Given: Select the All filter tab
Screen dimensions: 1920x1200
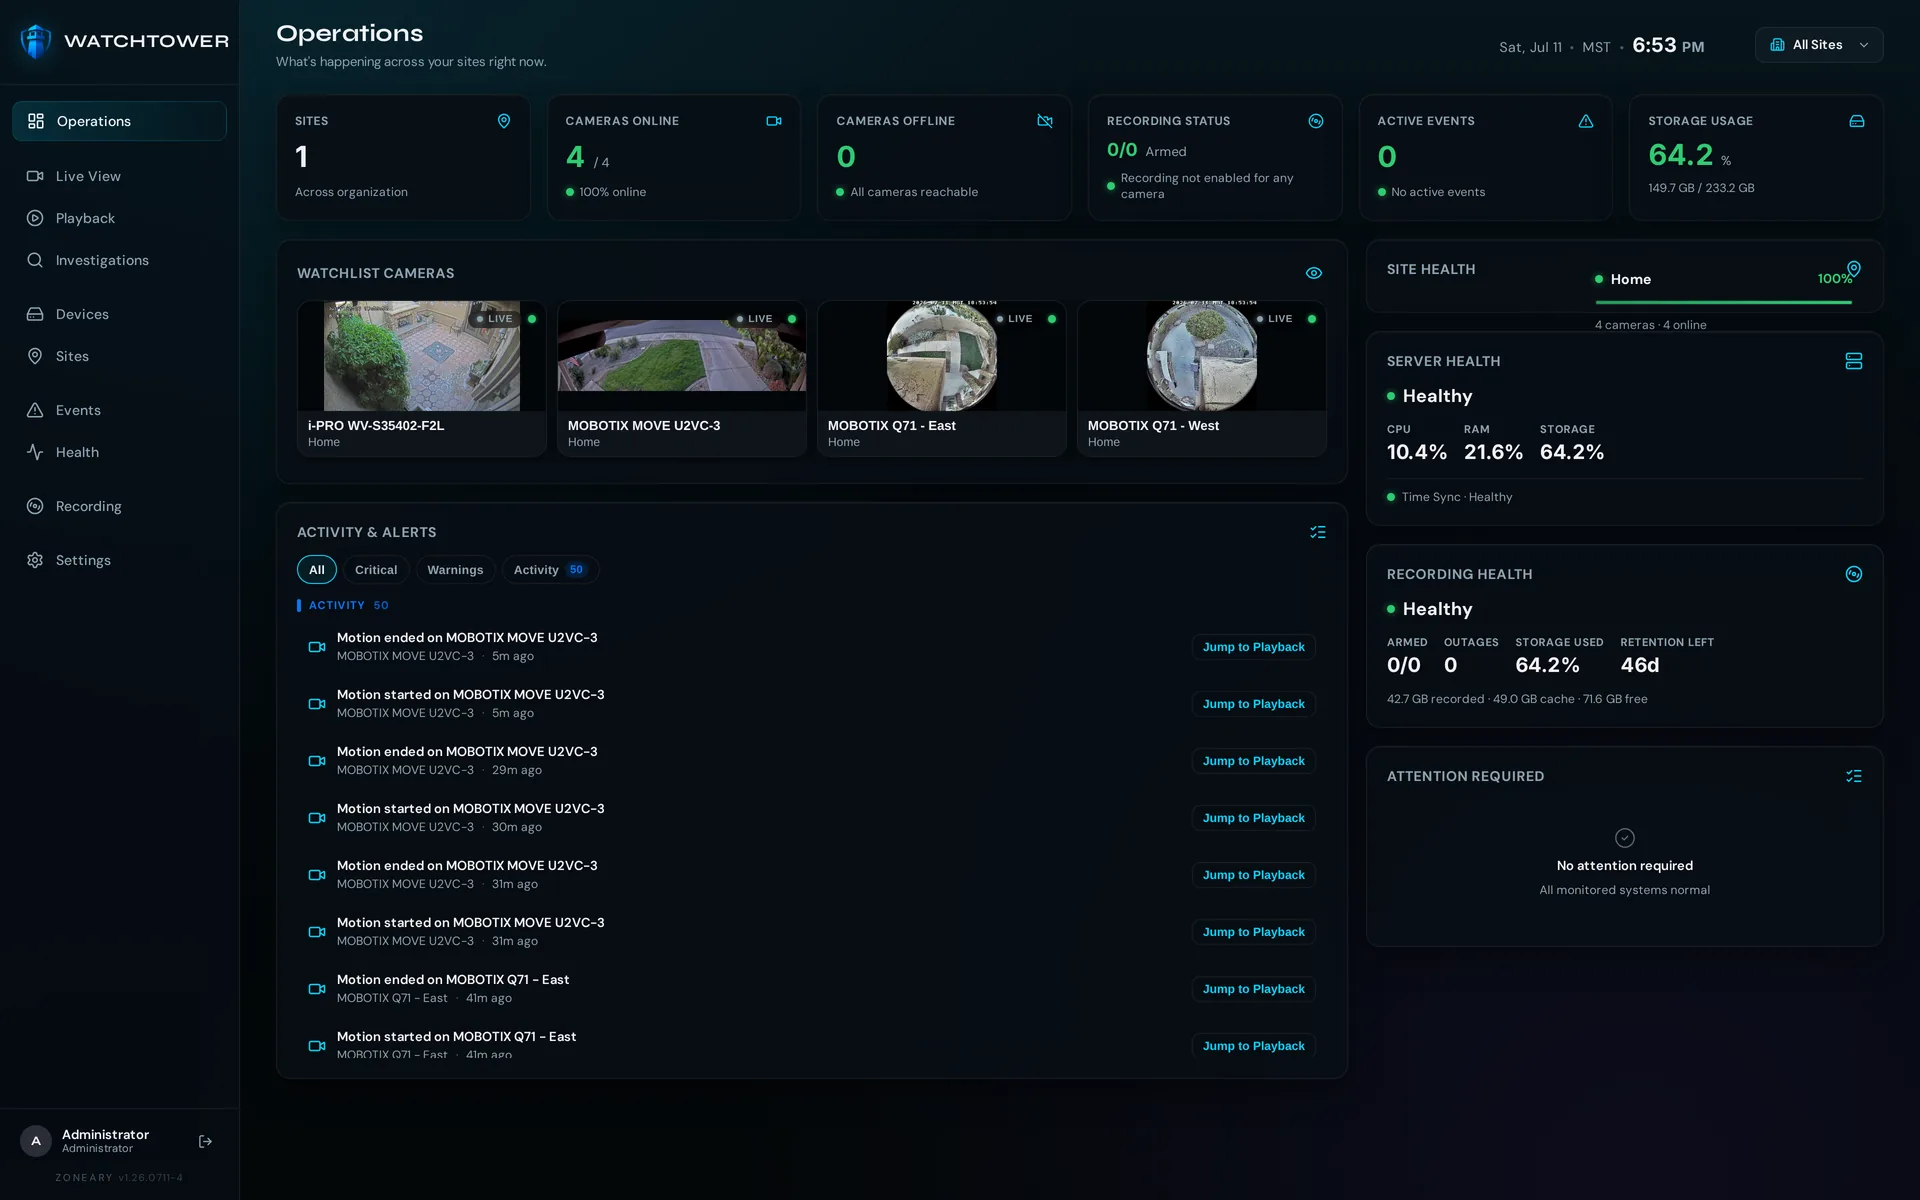Looking at the screenshot, I should (317, 570).
